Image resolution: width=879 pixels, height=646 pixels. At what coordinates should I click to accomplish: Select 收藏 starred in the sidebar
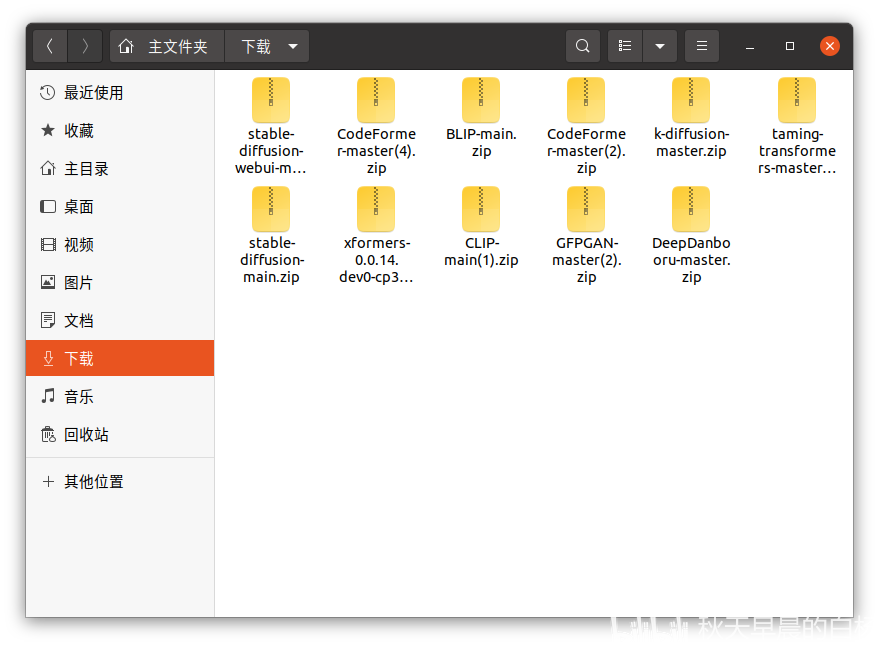click(120, 131)
